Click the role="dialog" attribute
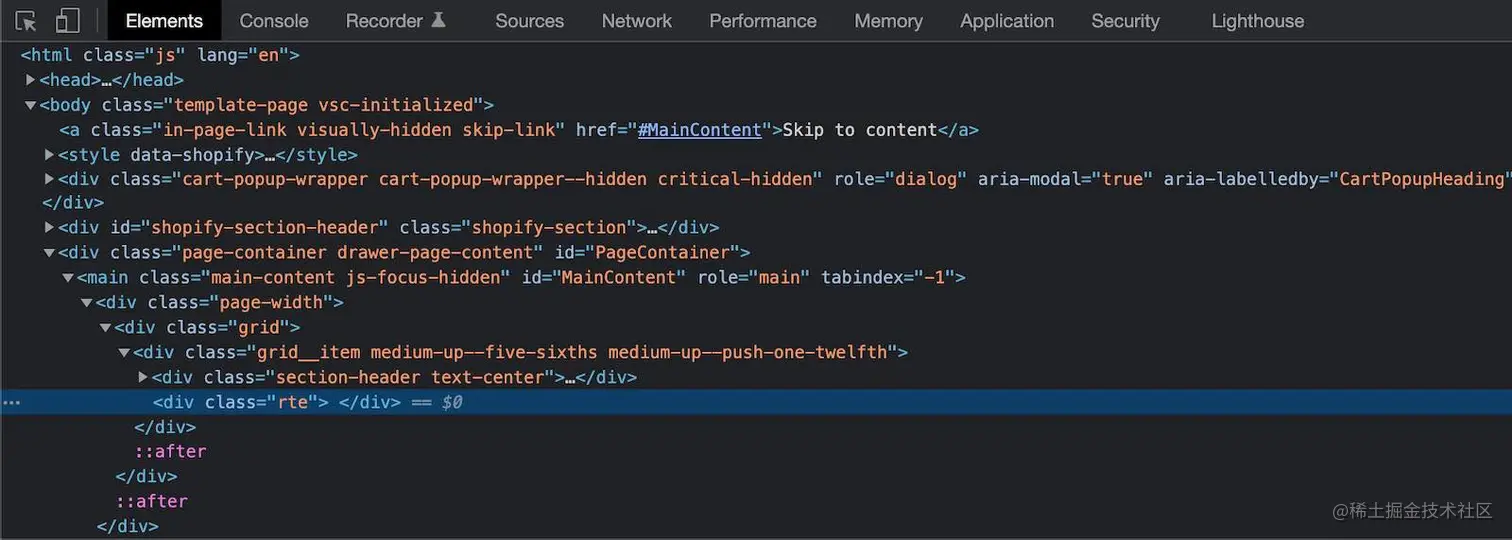 point(899,178)
